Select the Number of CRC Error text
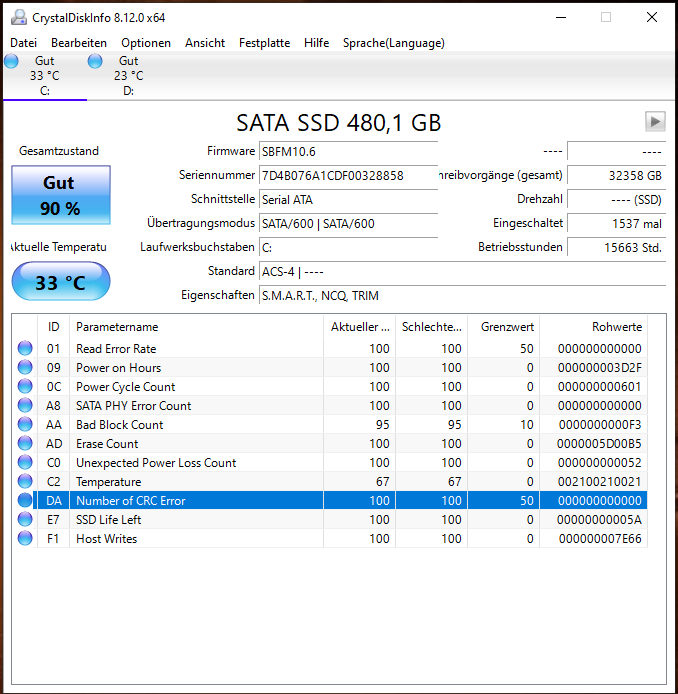 point(131,501)
